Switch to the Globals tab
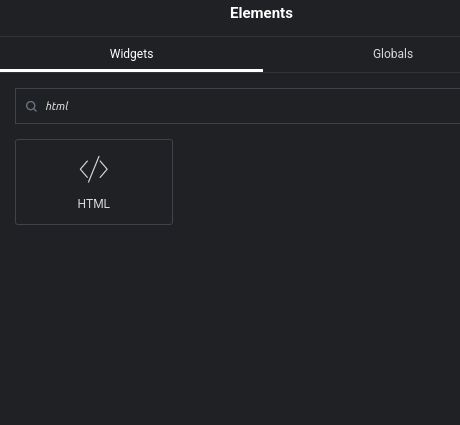This screenshot has height=425, width=460. (x=393, y=54)
